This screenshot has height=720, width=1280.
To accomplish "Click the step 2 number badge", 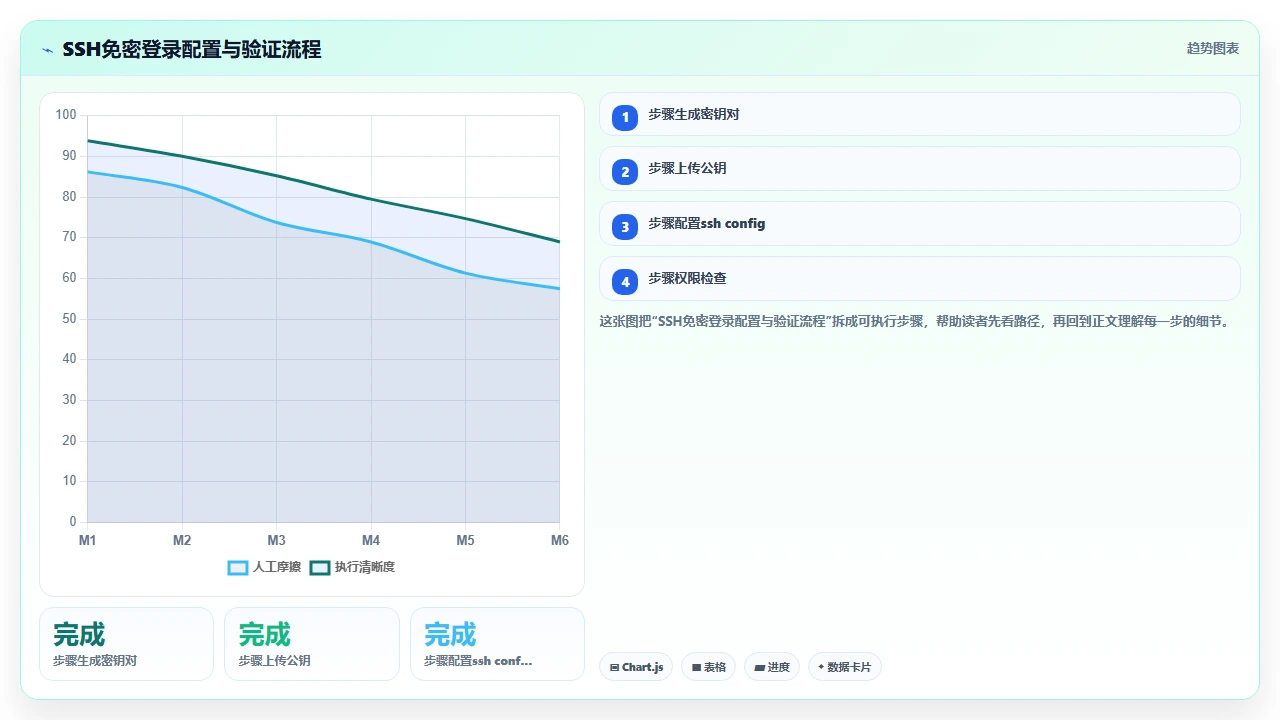I will tap(625, 172).
